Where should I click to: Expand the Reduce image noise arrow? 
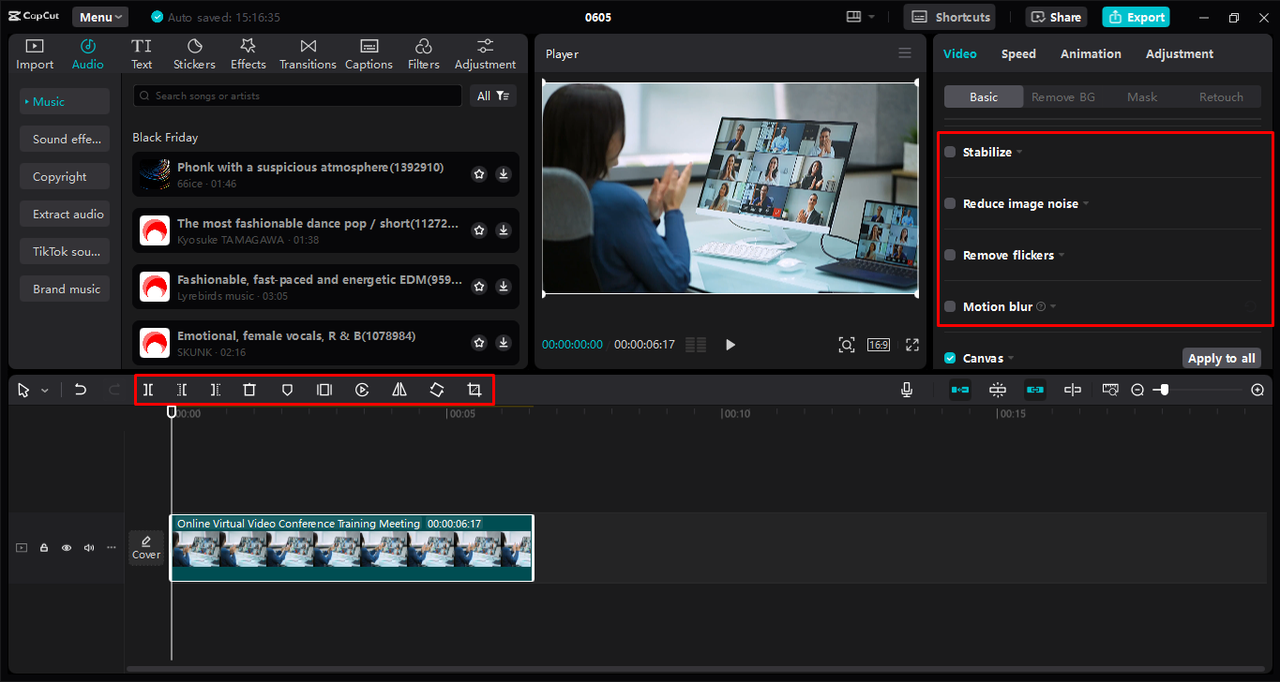coord(1086,204)
